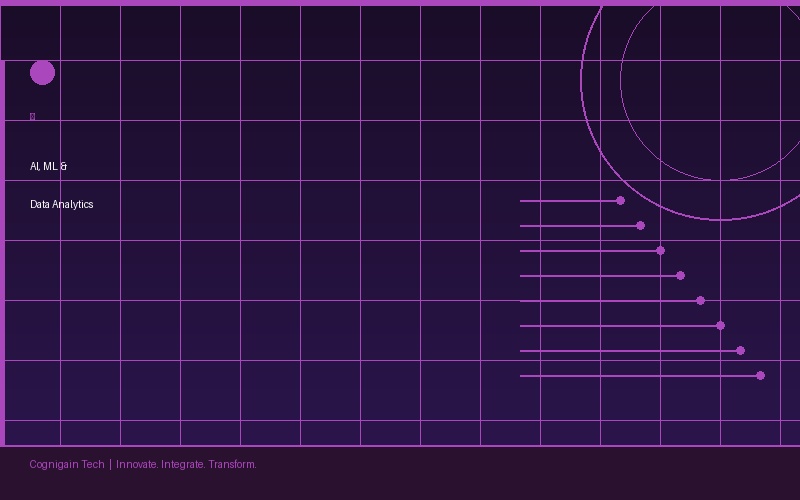This screenshot has height=500, width=800.
Task: Click the track of the longest horizontal line
Action: point(638,376)
